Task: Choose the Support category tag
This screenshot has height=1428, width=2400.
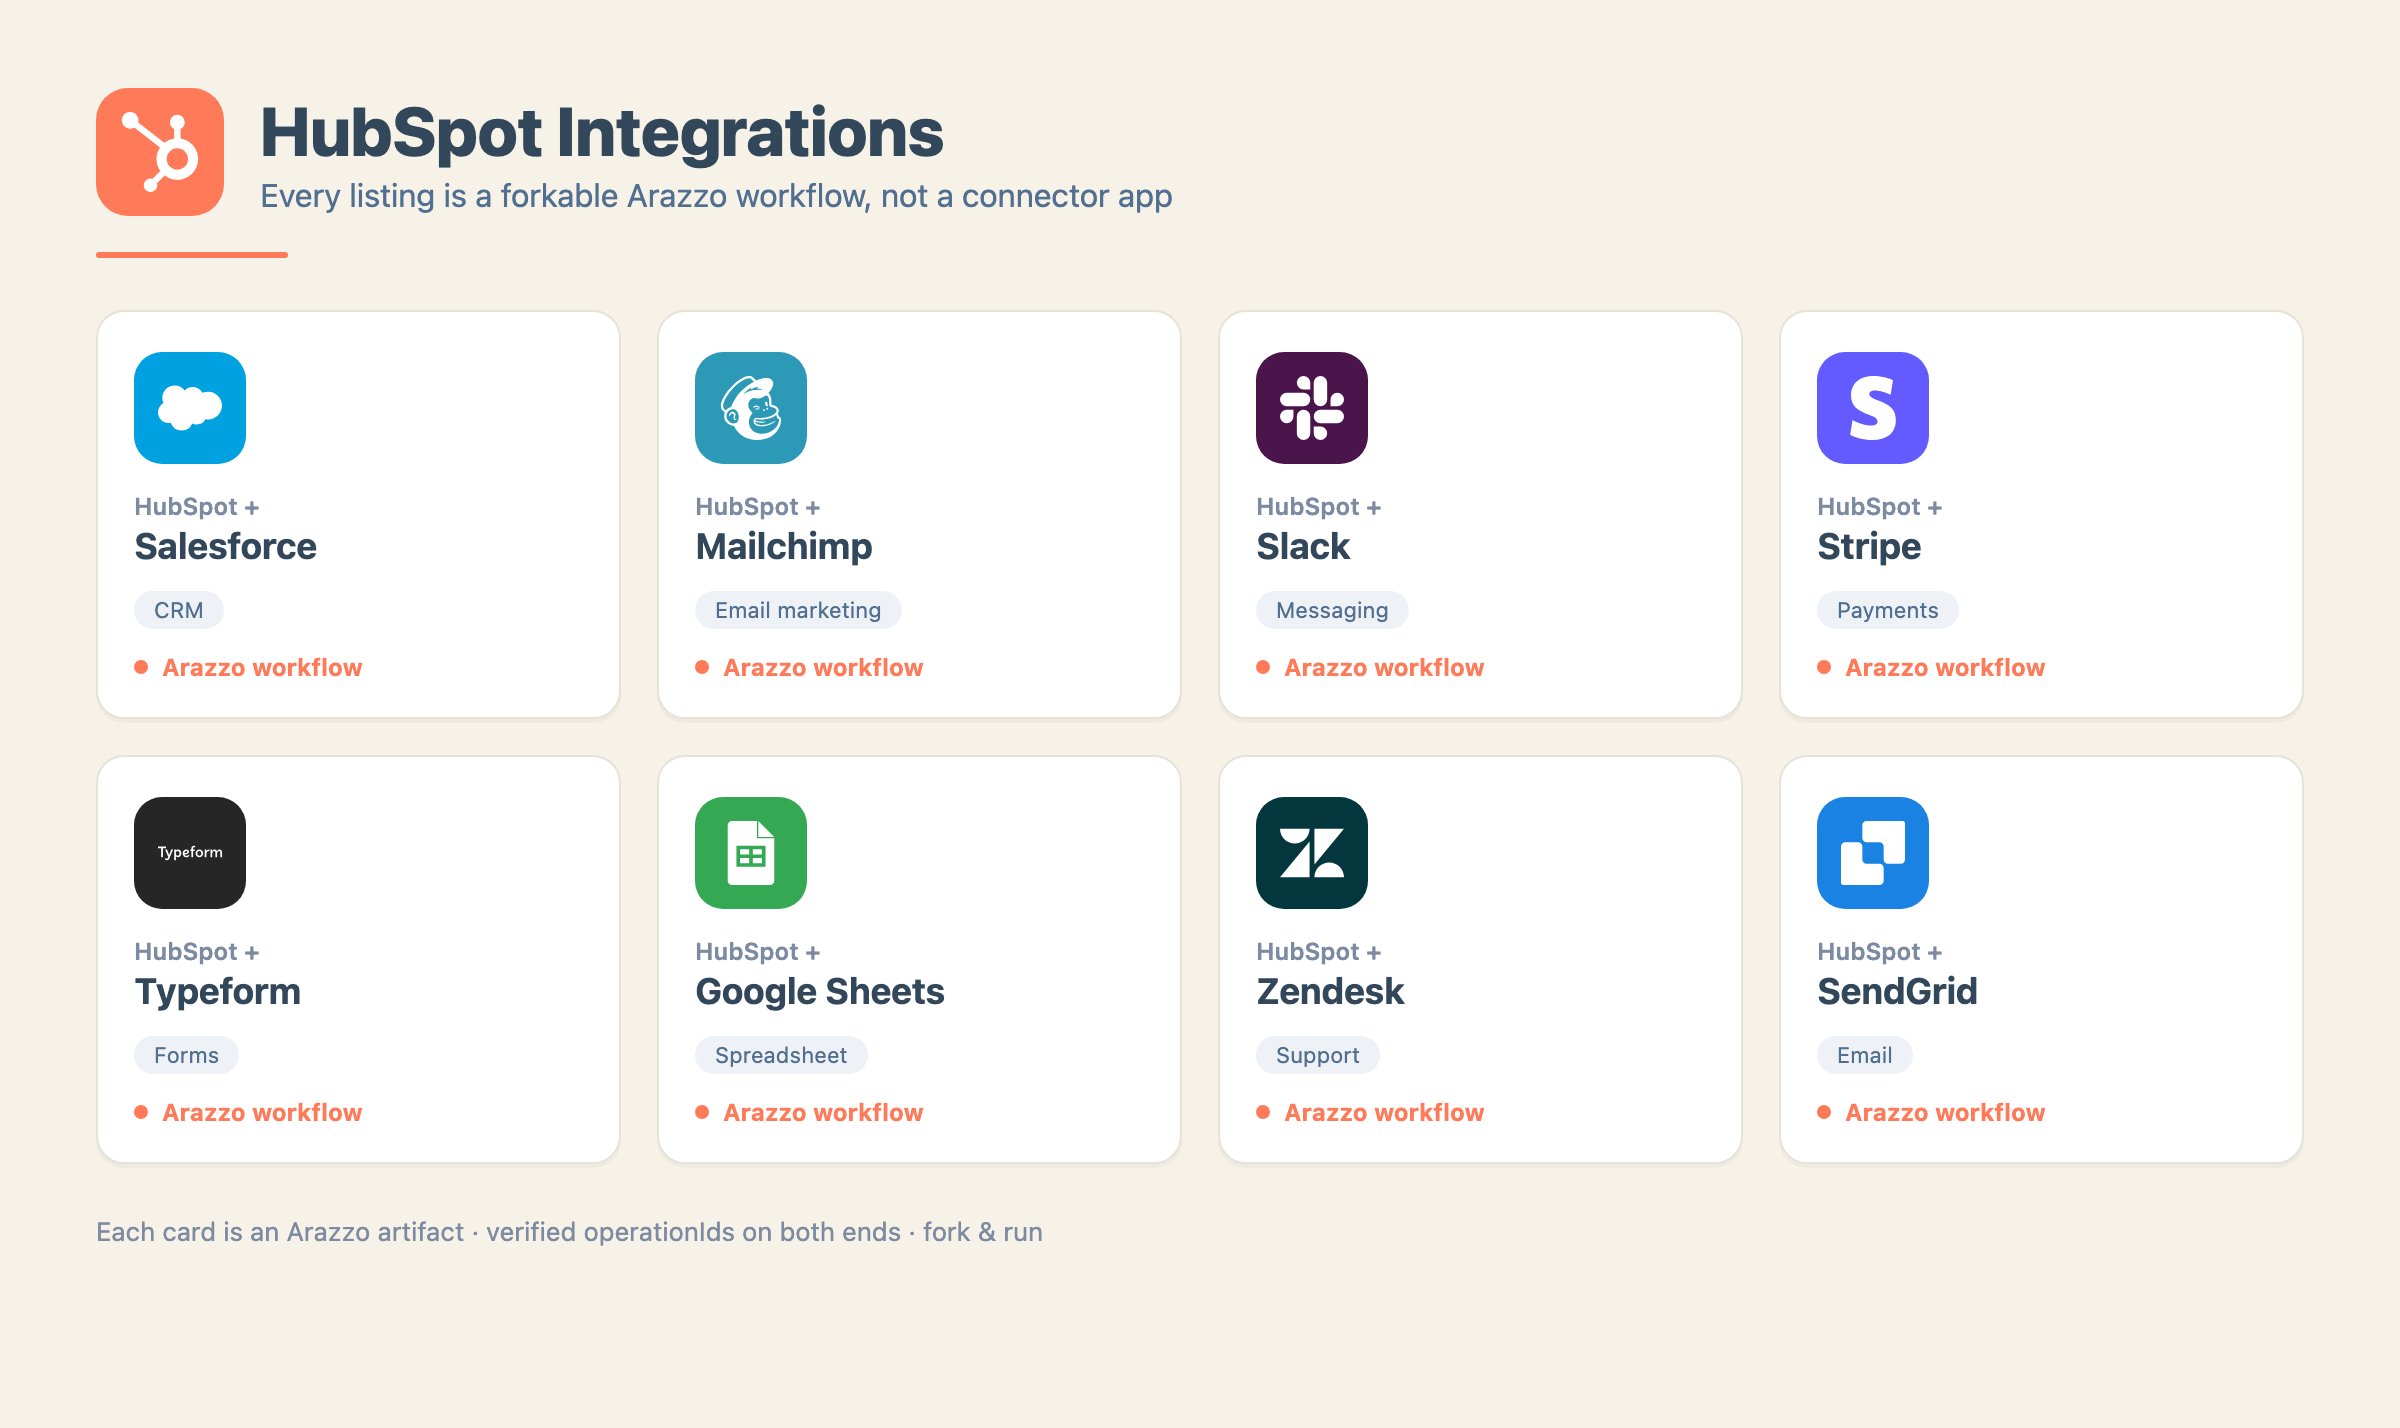Action: 1318,1055
